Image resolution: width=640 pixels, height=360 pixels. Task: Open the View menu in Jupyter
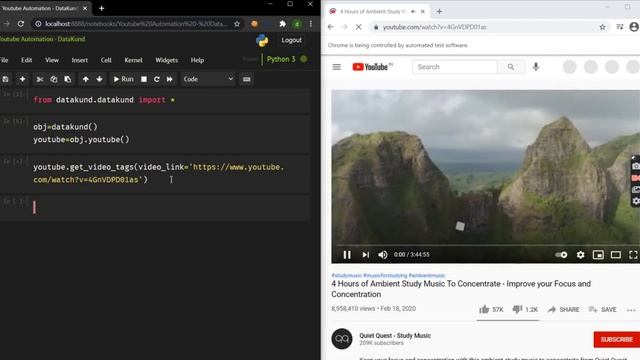[52, 60]
